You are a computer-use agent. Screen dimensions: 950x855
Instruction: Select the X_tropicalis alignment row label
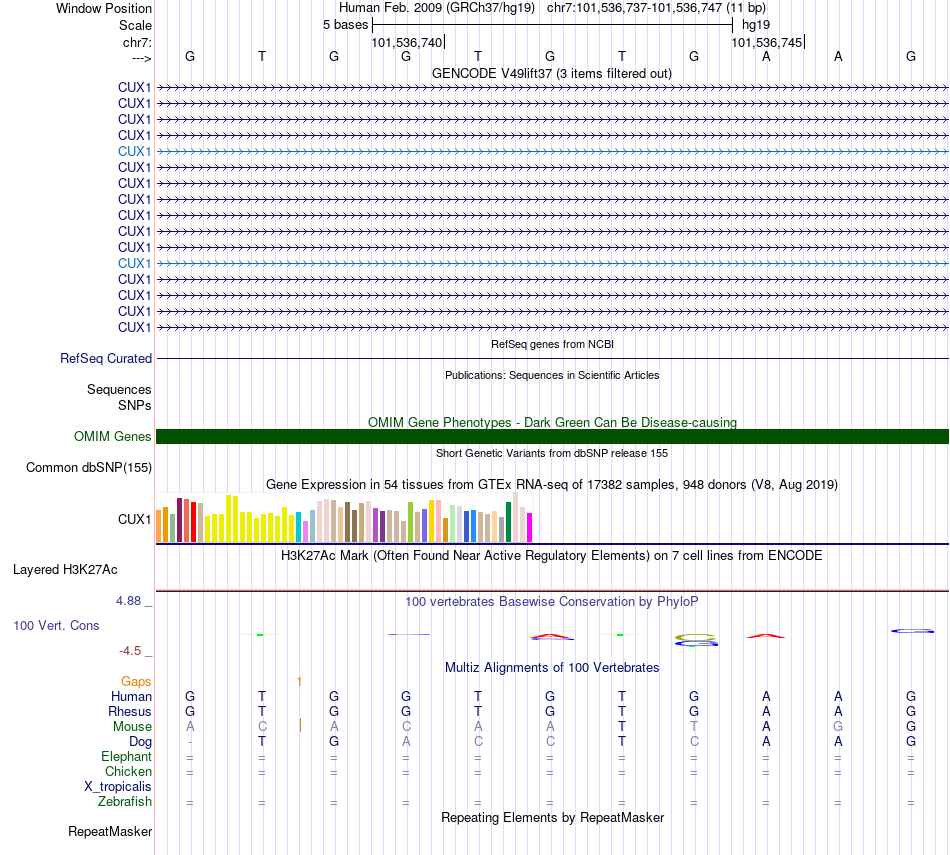tap(118, 787)
